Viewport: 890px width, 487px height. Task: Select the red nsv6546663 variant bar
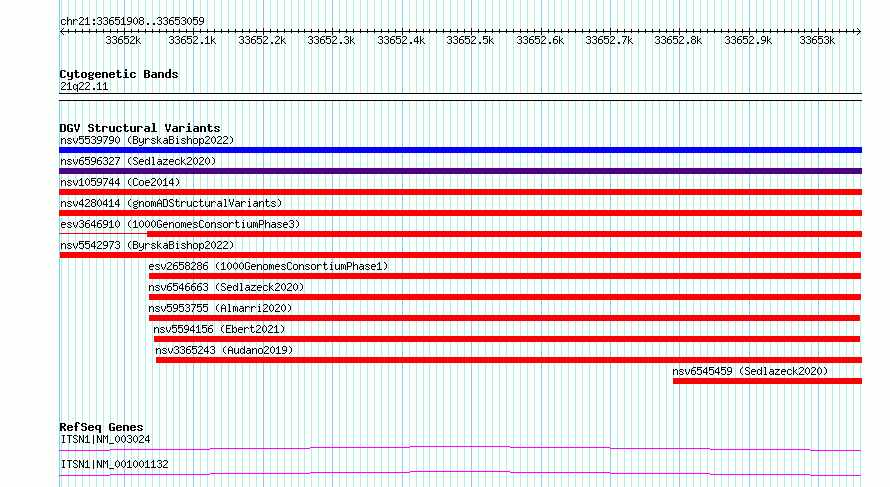click(x=505, y=297)
